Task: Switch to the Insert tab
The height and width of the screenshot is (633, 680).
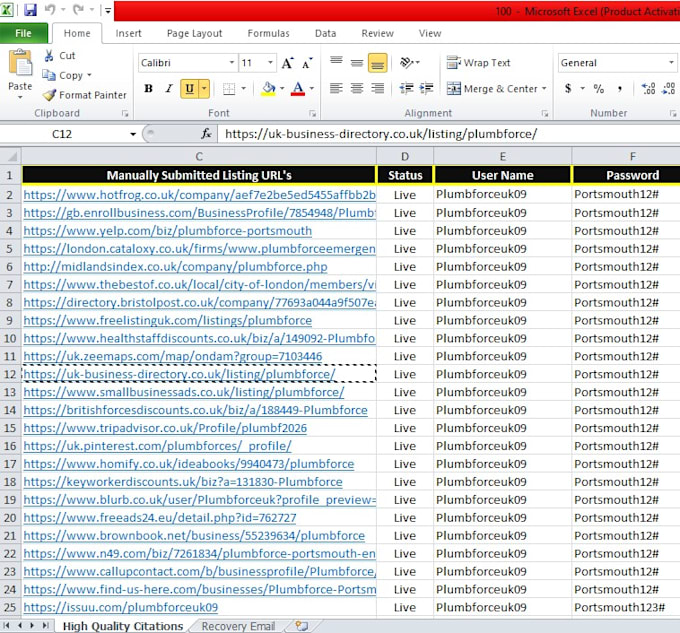Action: pyautogui.click(x=128, y=33)
